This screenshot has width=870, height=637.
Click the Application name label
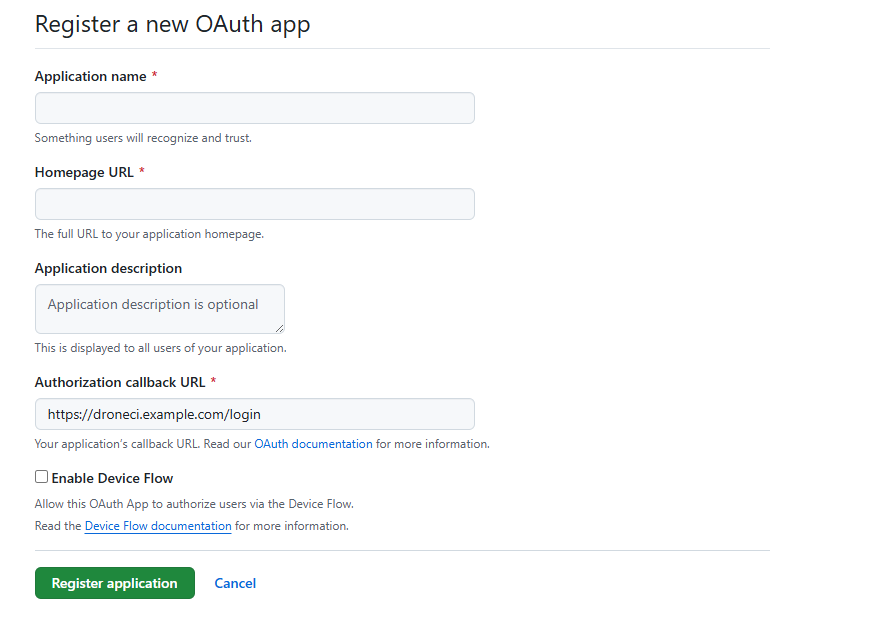[x=89, y=75]
